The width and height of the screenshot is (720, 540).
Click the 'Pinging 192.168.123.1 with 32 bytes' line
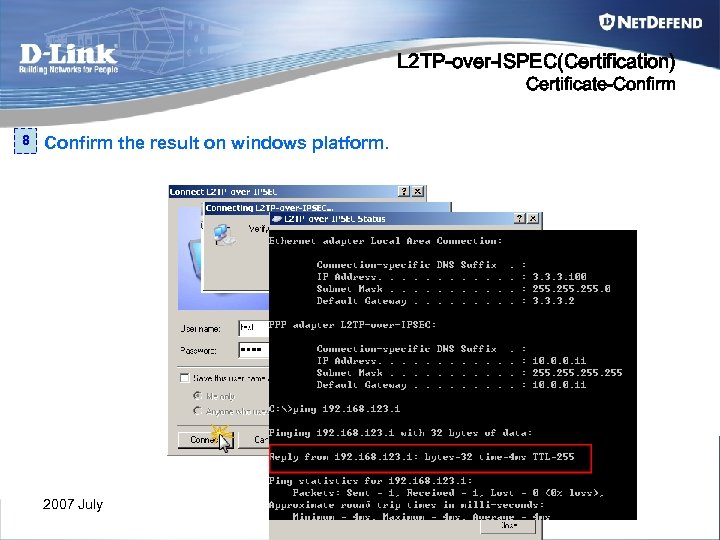(400, 433)
